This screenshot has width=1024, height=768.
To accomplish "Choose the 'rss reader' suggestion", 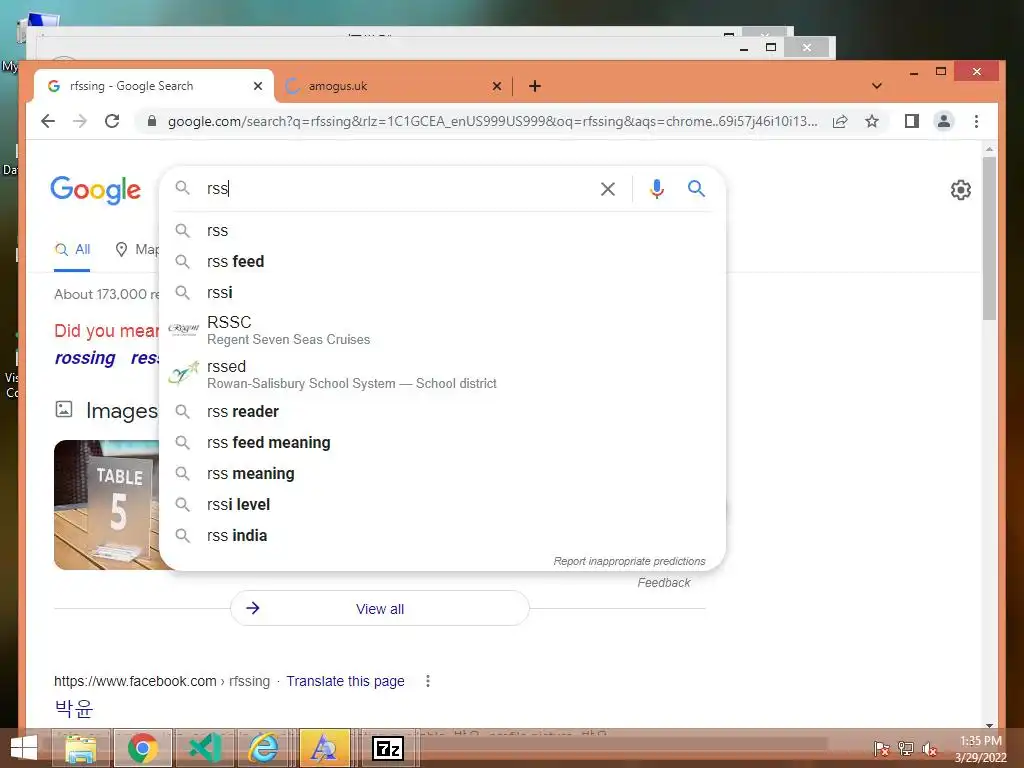I will click(x=443, y=411).
